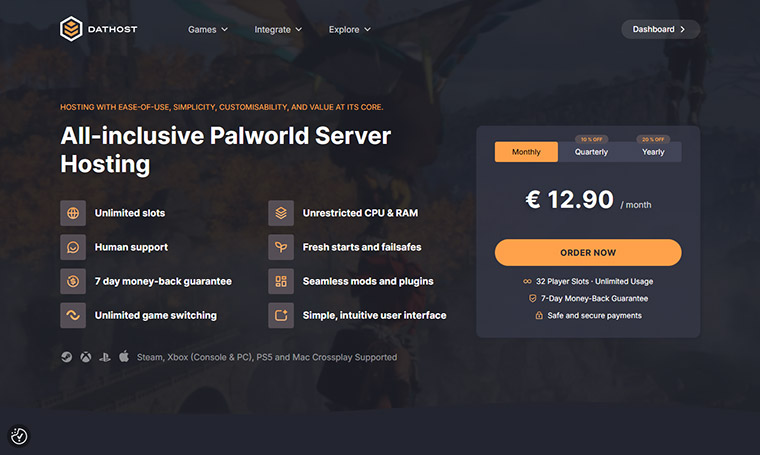Click the cookie preferences icon at bottom left
The height and width of the screenshot is (455, 760).
point(19,436)
